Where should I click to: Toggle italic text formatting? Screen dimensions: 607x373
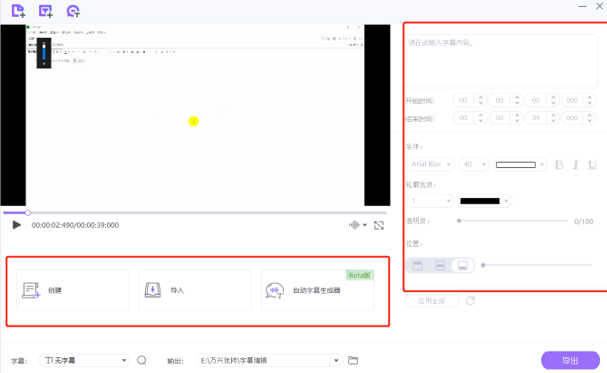[x=576, y=165]
